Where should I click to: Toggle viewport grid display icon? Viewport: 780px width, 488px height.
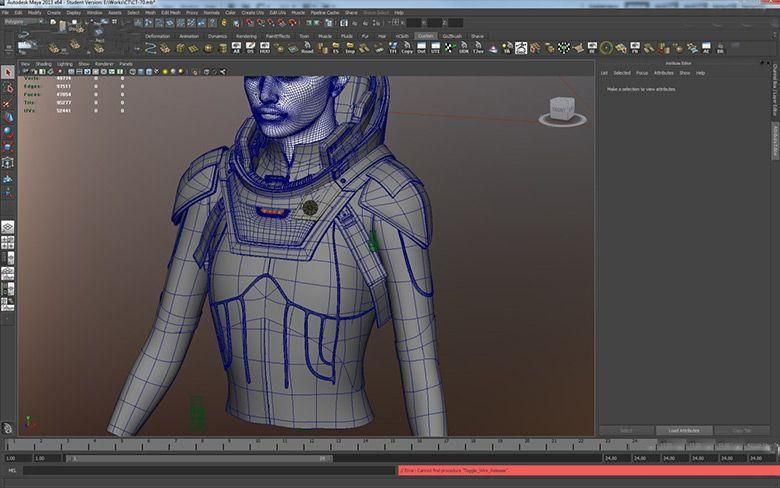pyautogui.click(x=71, y=72)
